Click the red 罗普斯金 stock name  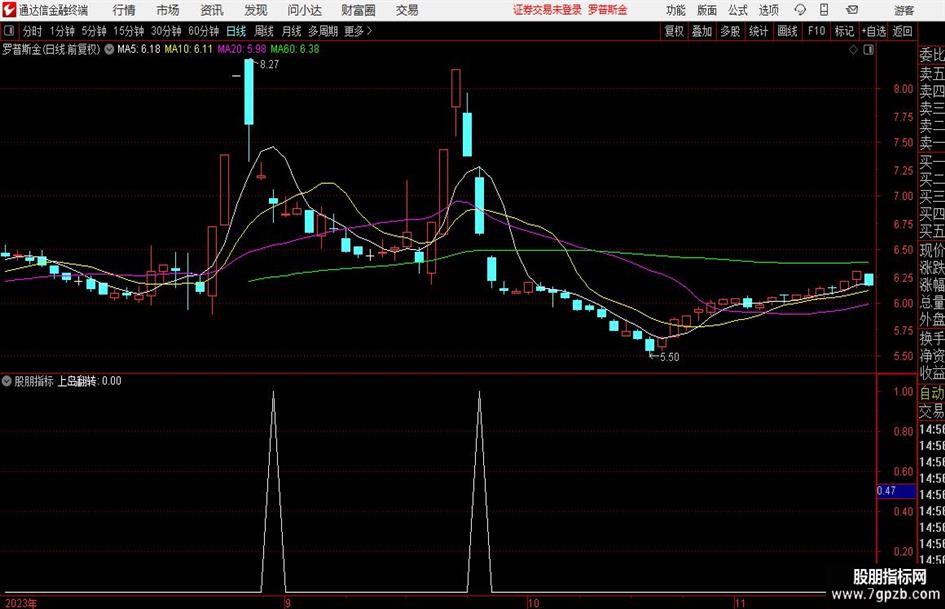click(x=608, y=10)
